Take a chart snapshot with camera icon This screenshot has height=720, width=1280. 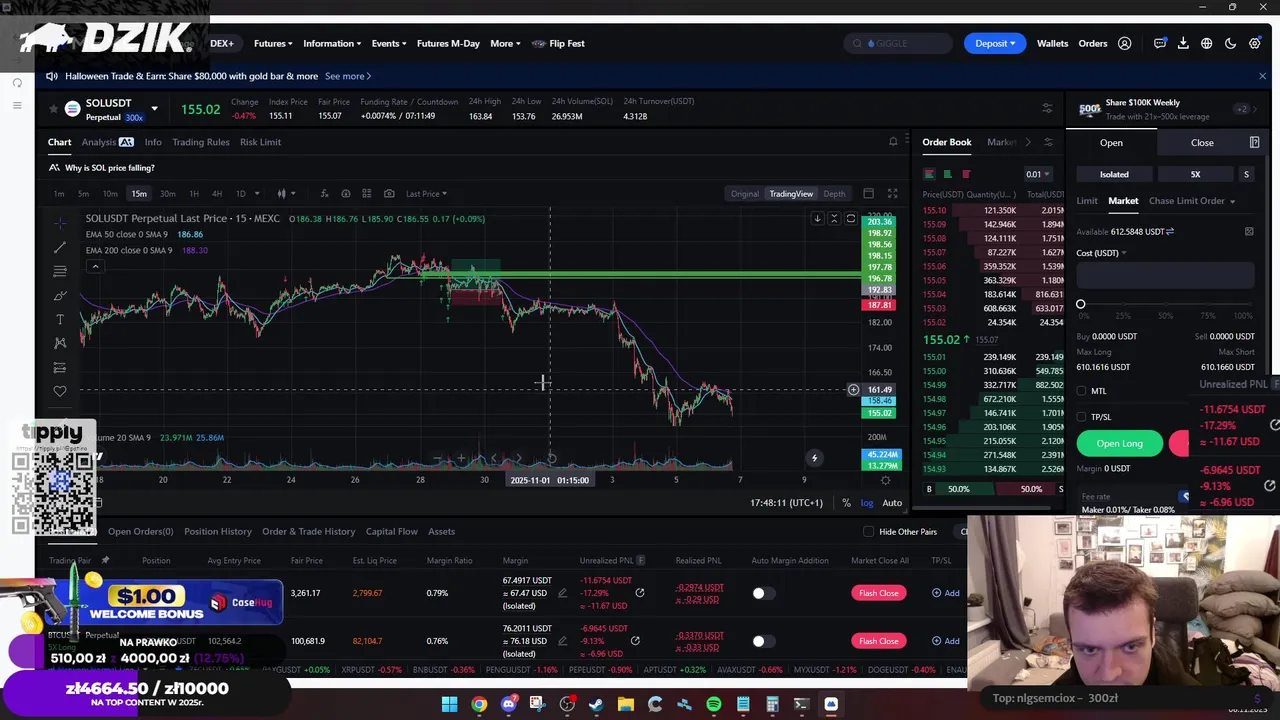point(389,193)
